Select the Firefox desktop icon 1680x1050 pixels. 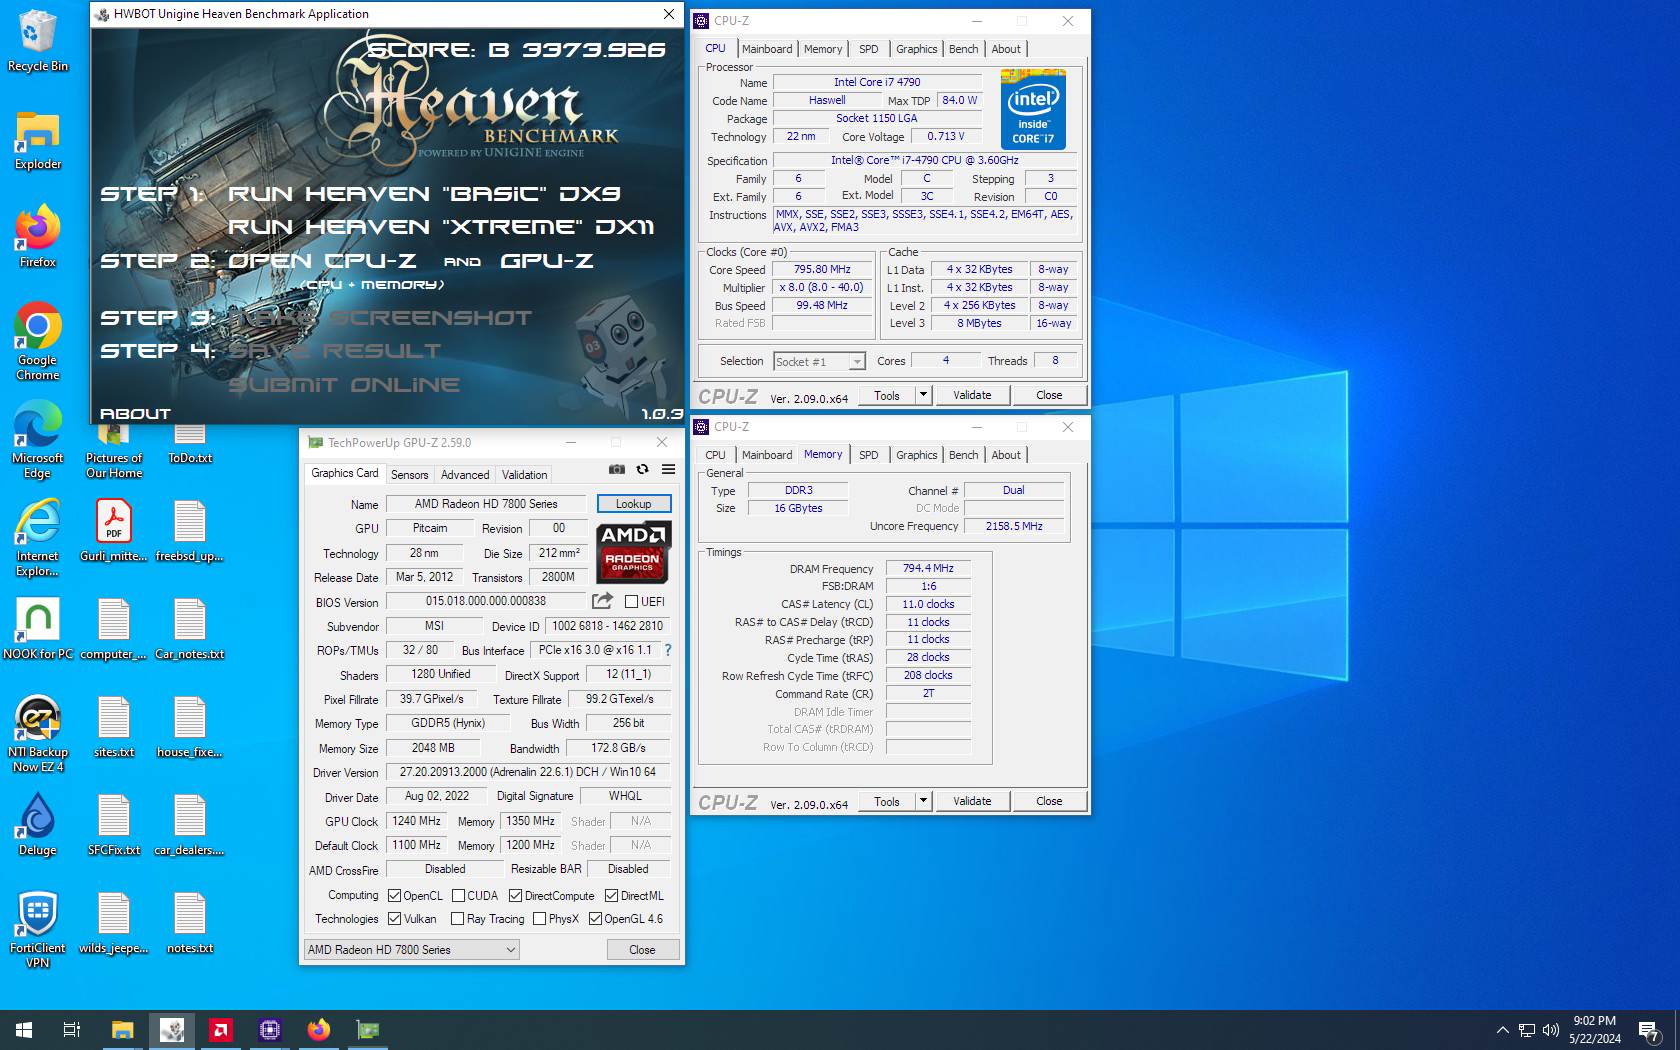click(x=38, y=238)
